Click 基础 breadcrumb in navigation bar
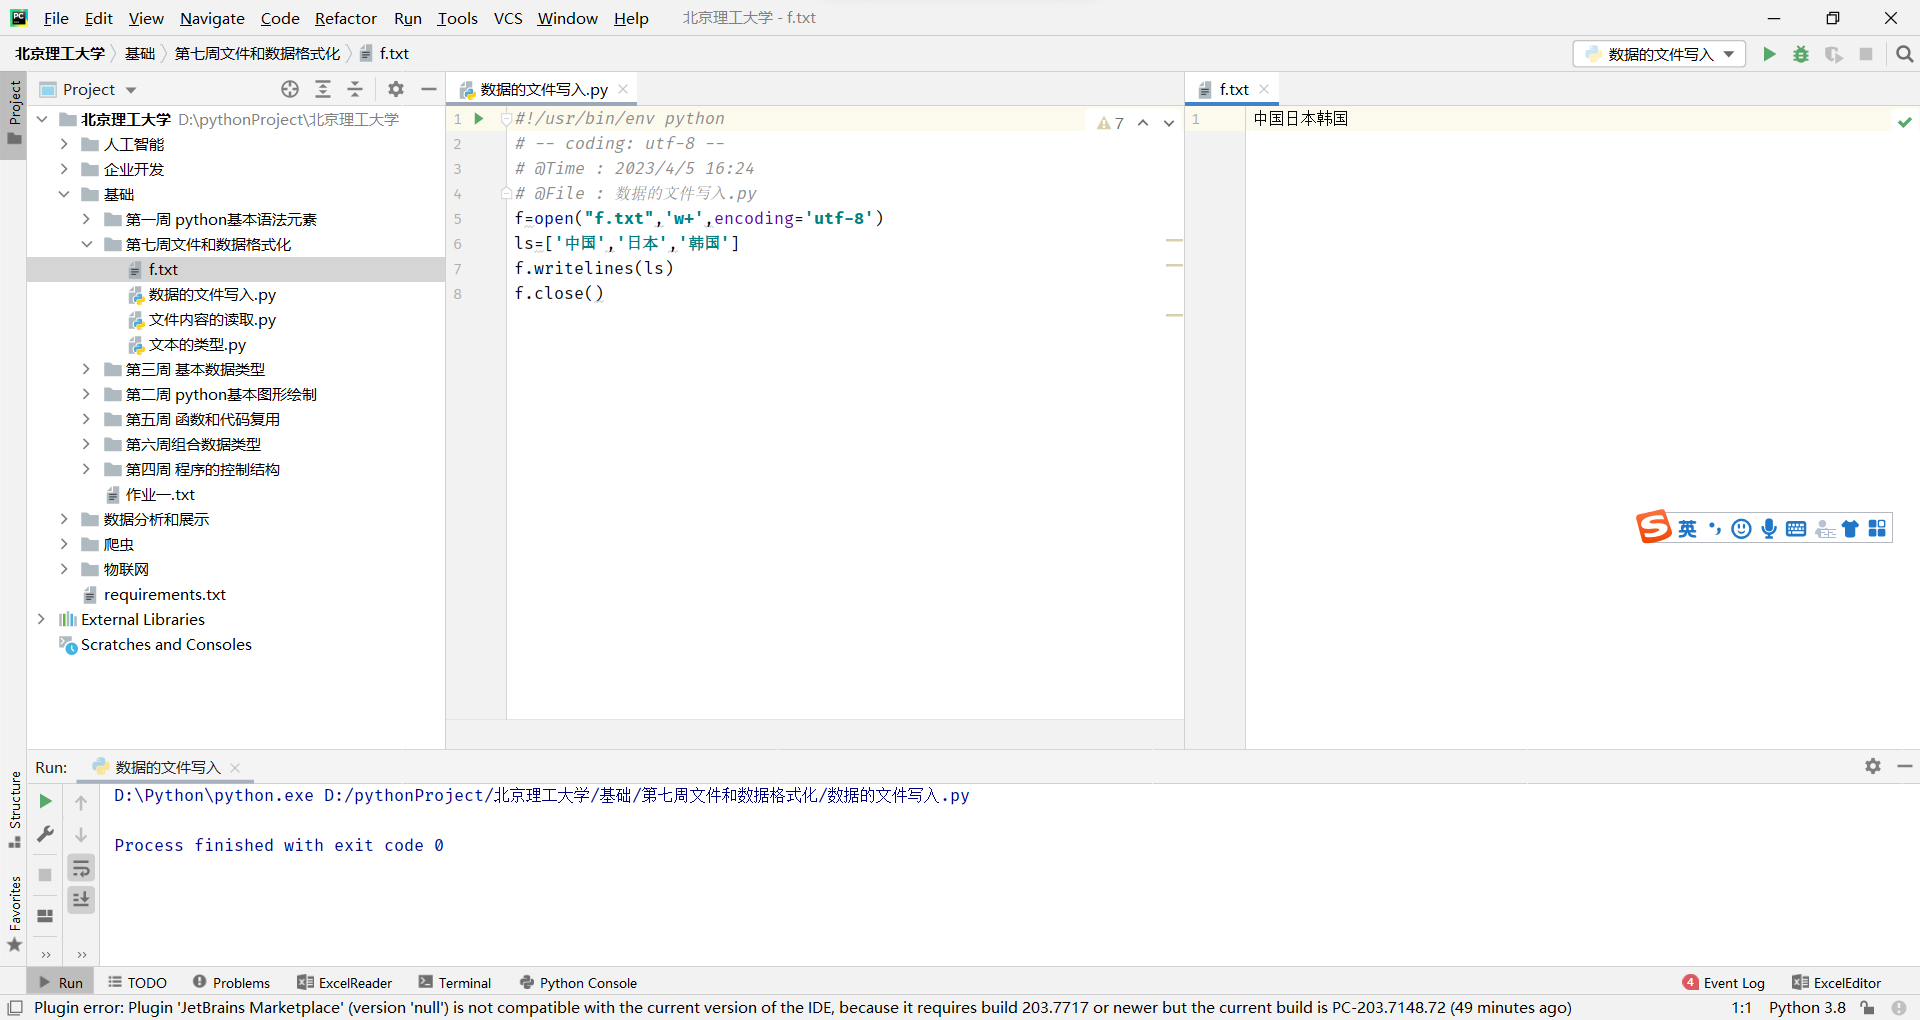 coord(140,54)
